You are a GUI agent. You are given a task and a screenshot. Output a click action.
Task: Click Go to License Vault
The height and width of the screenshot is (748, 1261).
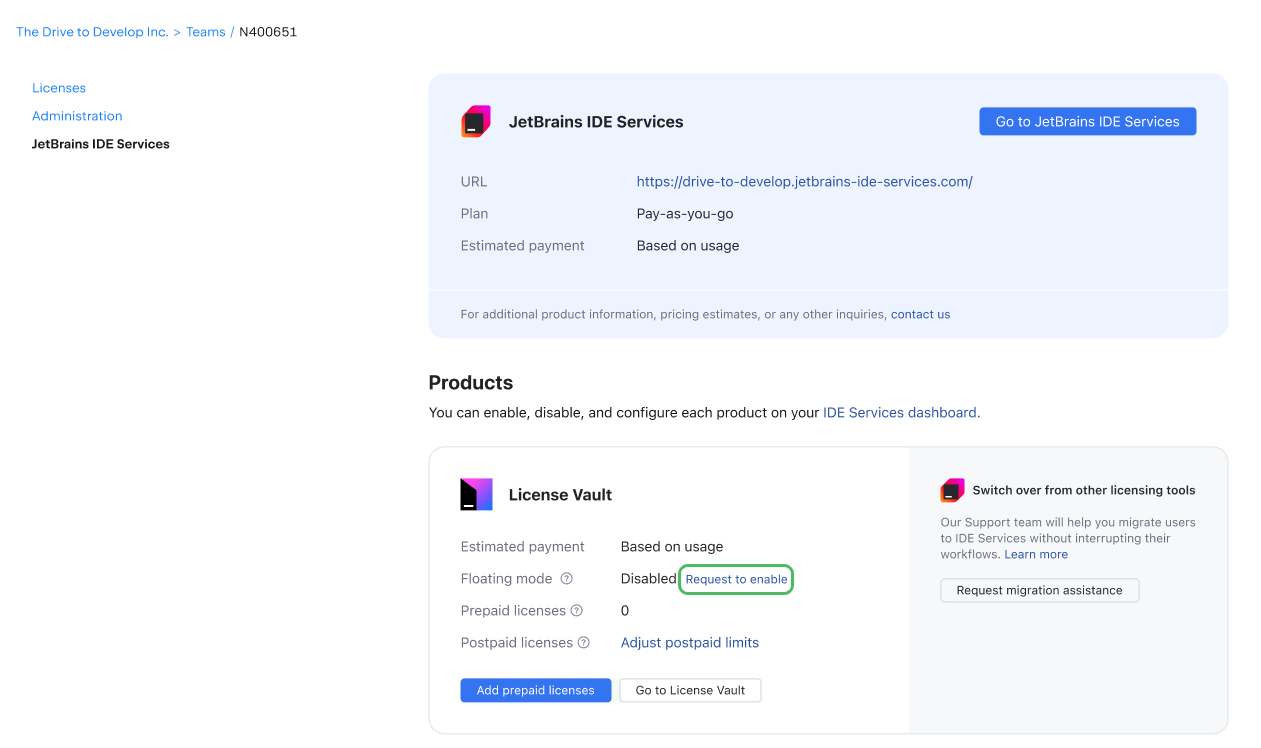(x=690, y=690)
